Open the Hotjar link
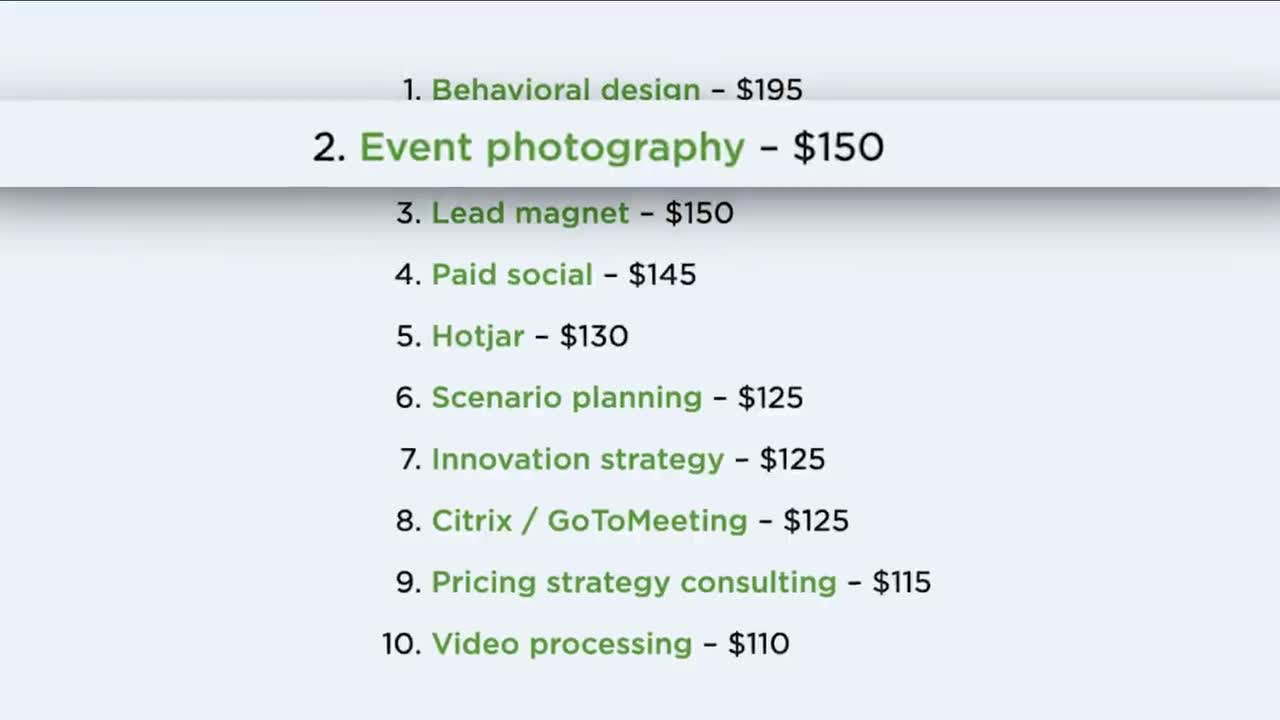Screen dimensions: 1280x720 [477, 336]
